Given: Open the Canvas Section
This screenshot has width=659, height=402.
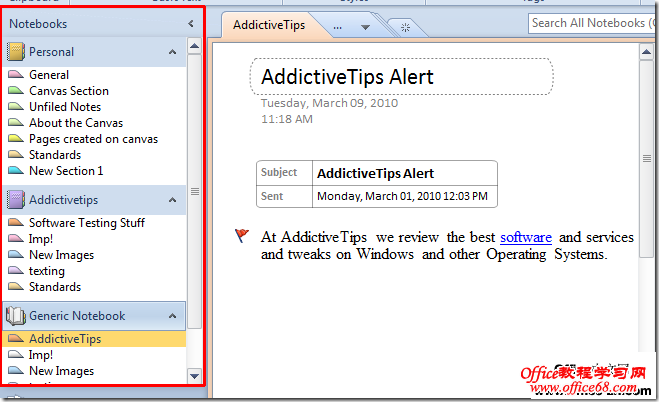Looking at the screenshot, I should [x=69, y=91].
